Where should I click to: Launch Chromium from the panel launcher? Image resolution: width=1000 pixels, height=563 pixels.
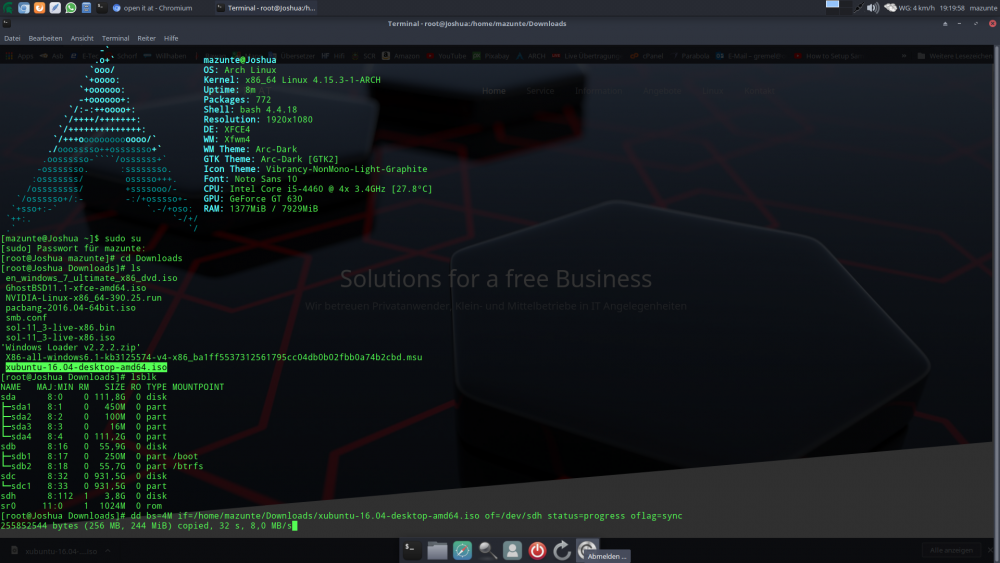click(24, 8)
